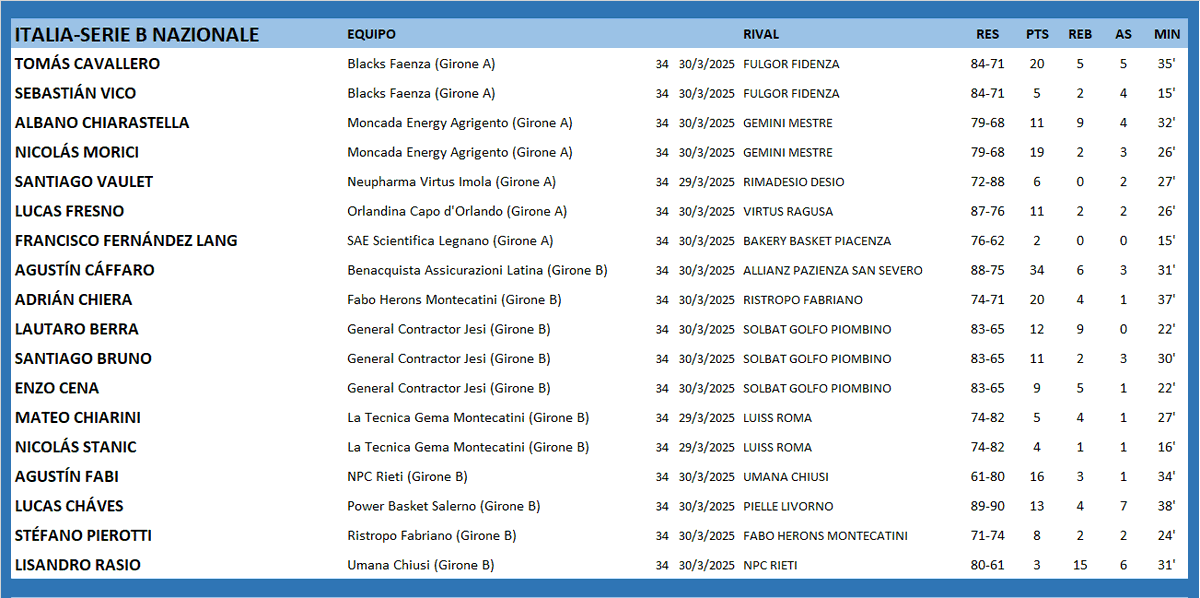Click the ITALIA-SERIE B NAZIONALE title

coord(137,35)
